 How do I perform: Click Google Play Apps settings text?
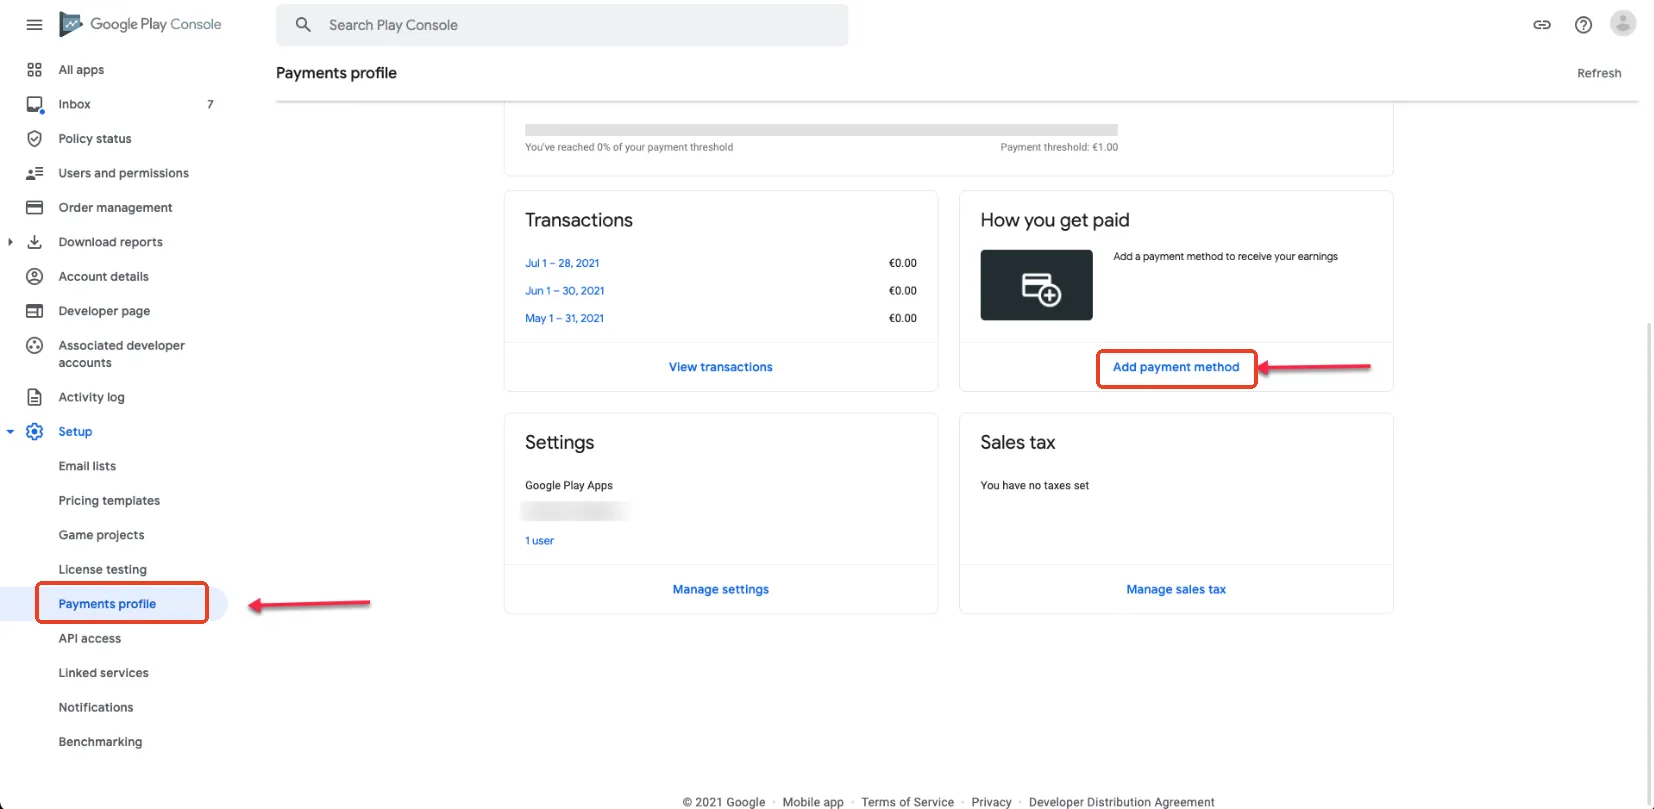click(x=569, y=486)
